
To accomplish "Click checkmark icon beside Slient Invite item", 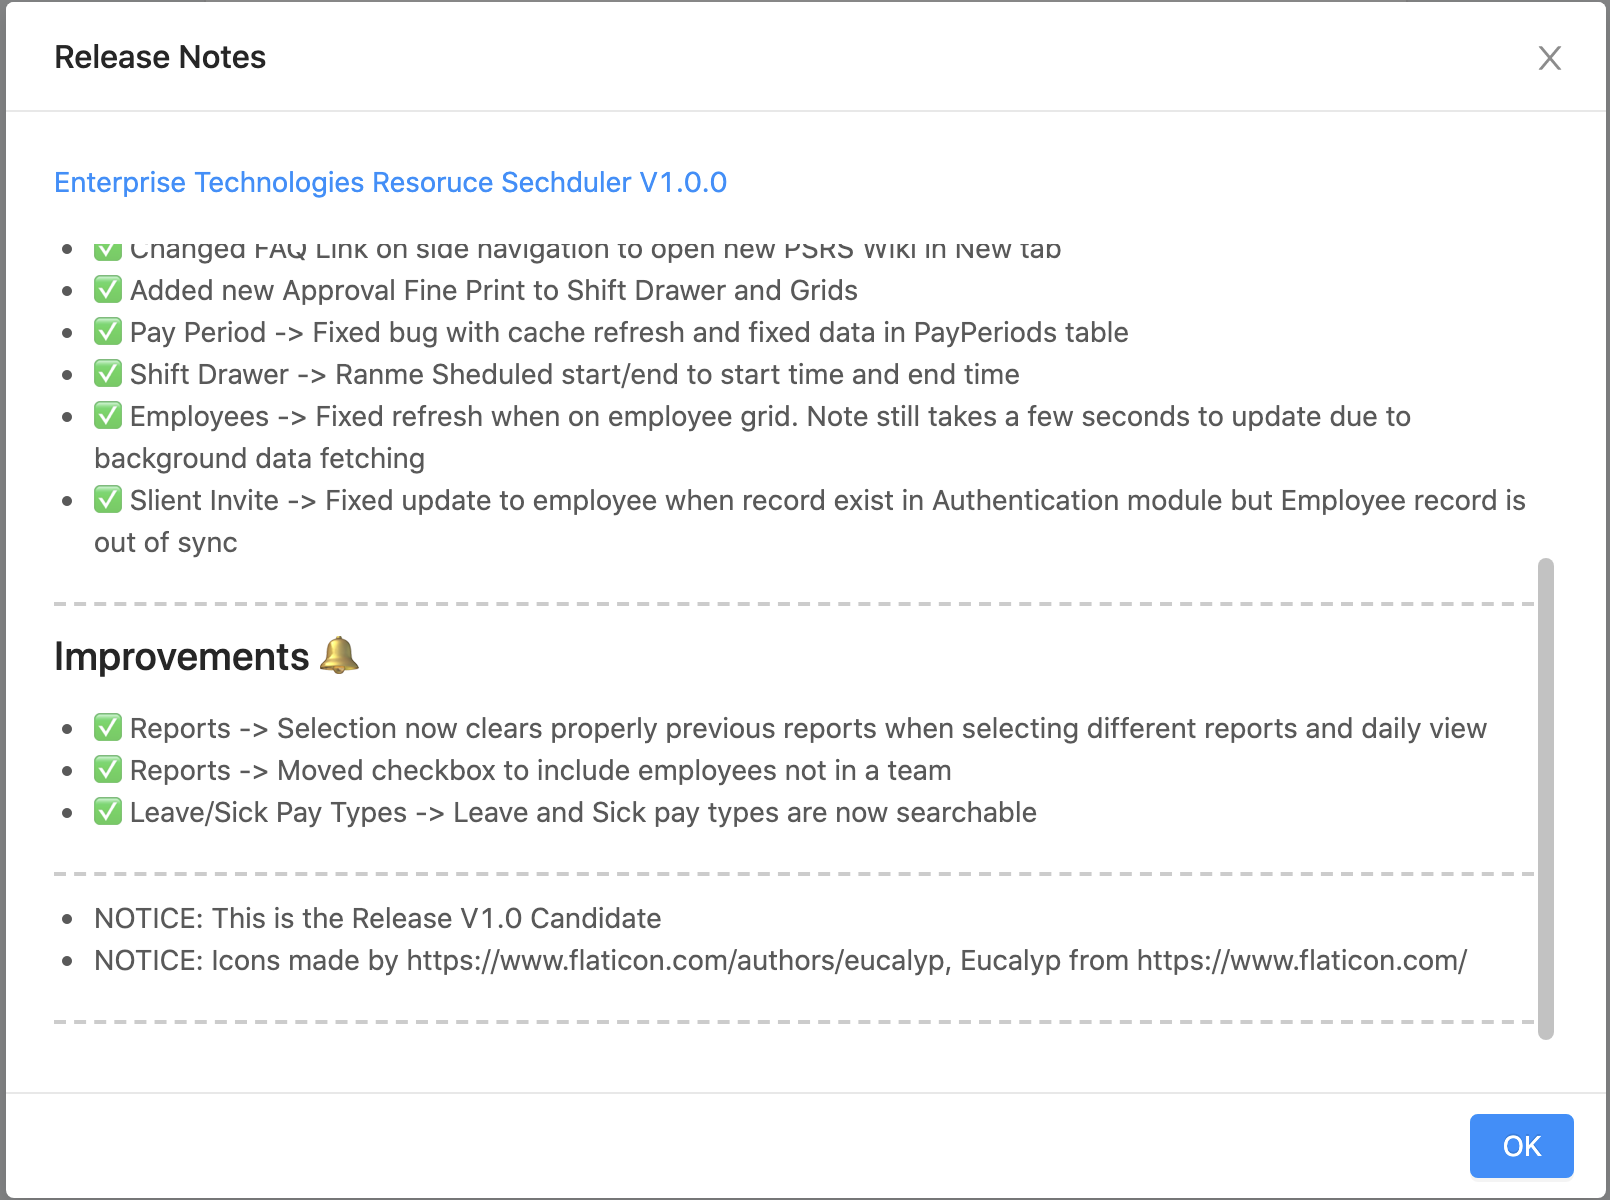I will 108,500.
